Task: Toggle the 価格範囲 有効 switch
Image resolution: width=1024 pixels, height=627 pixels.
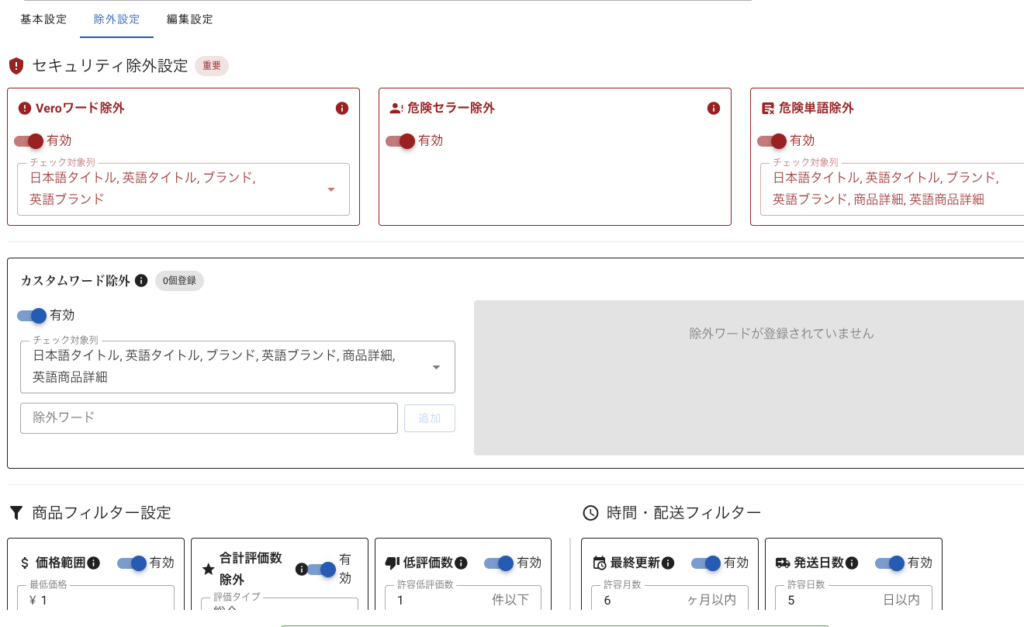Action: pos(133,563)
